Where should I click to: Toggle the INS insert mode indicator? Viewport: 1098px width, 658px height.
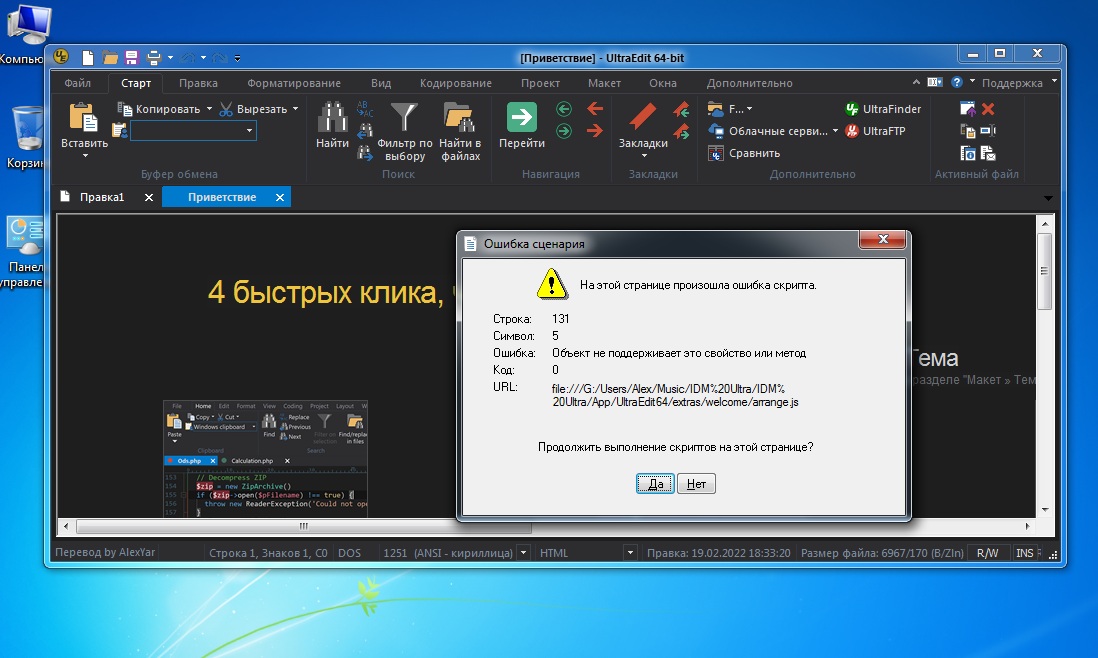(1024, 553)
